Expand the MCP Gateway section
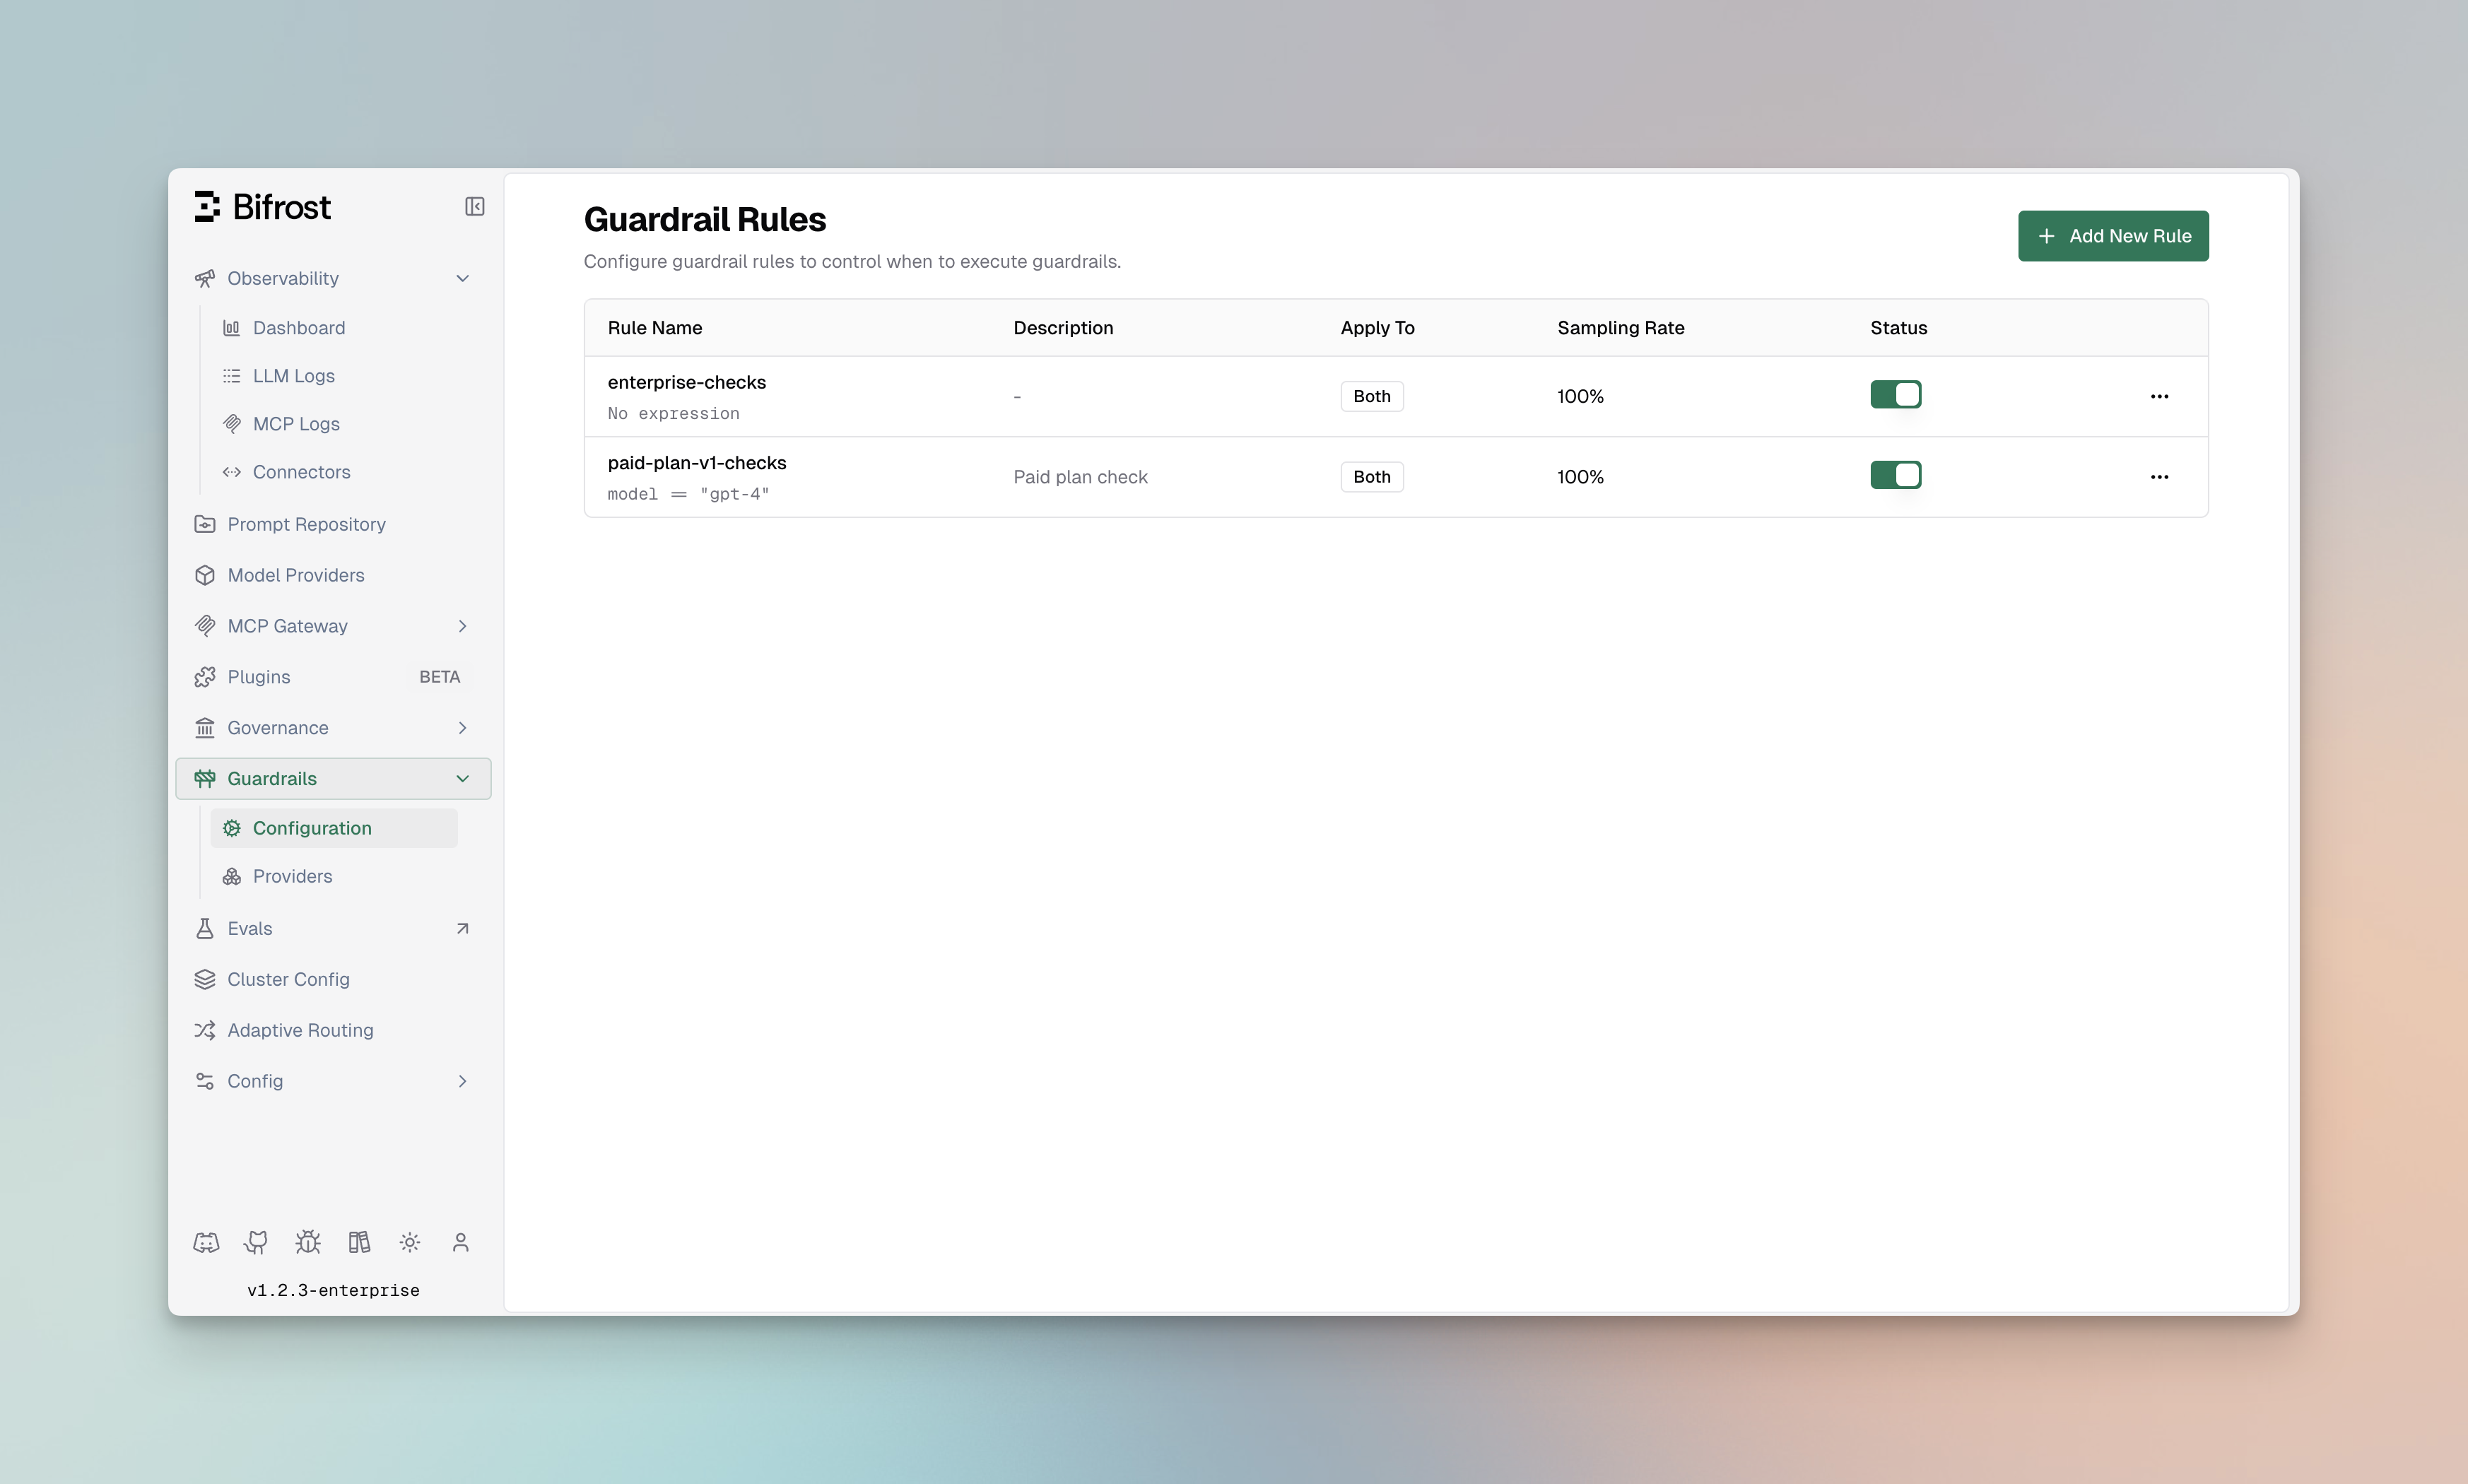 point(462,625)
